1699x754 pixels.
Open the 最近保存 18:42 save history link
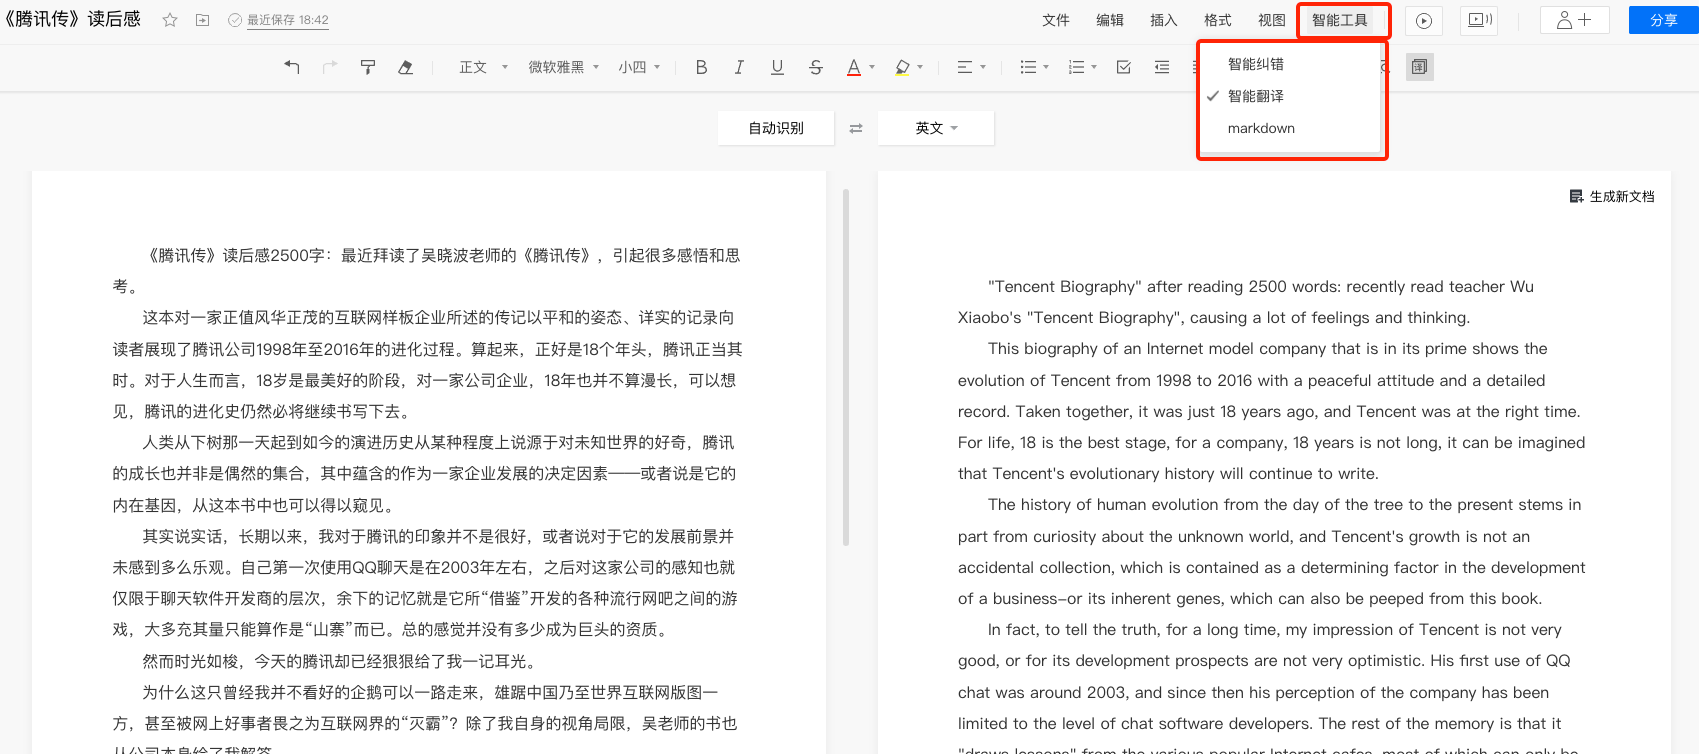288,20
